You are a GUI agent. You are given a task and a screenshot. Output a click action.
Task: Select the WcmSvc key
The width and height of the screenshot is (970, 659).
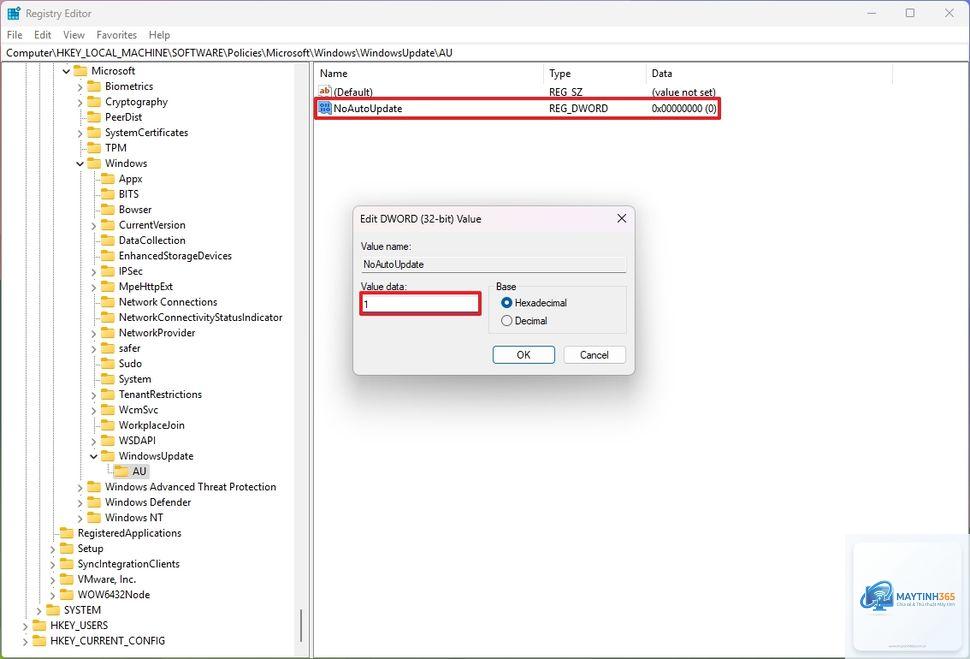(x=138, y=410)
